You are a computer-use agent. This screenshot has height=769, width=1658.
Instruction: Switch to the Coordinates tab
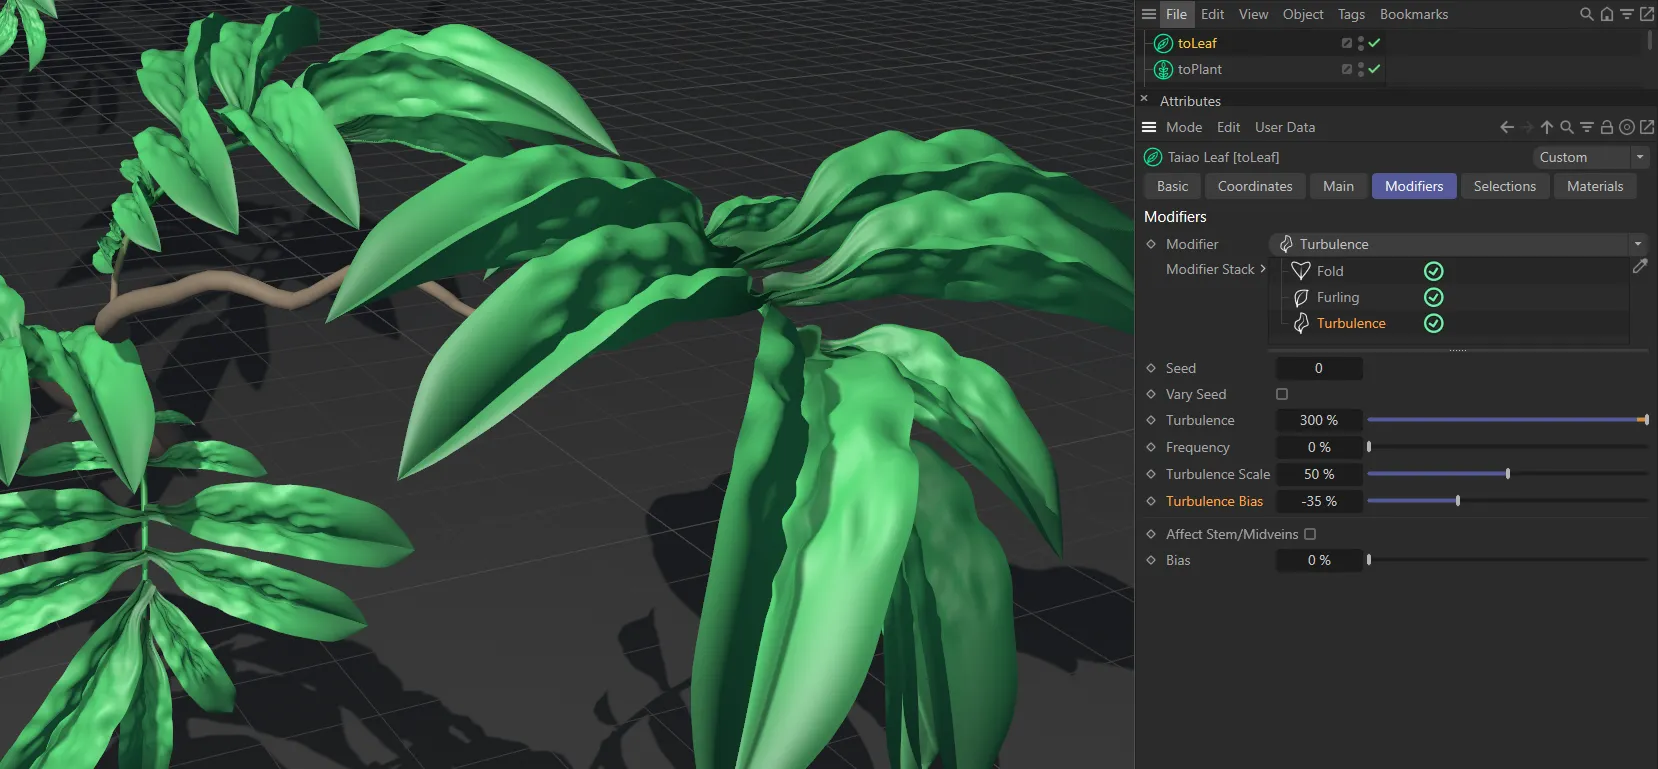(x=1255, y=186)
